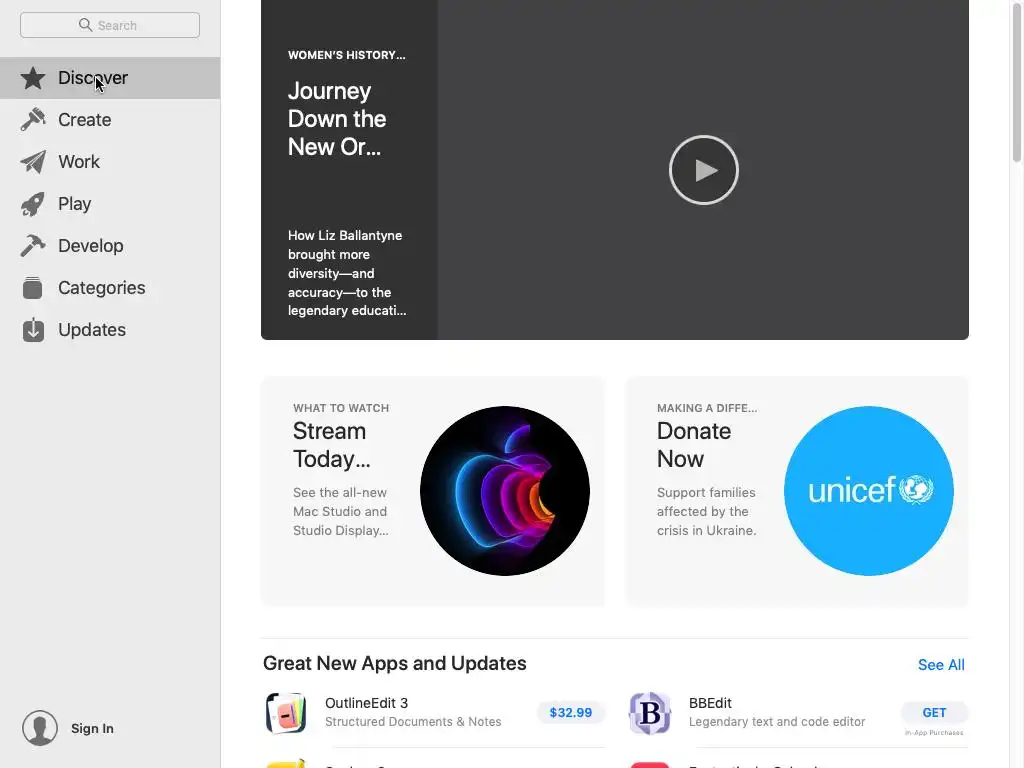
Task: Click Great New Apps and Updates heading
Action: pyautogui.click(x=394, y=664)
